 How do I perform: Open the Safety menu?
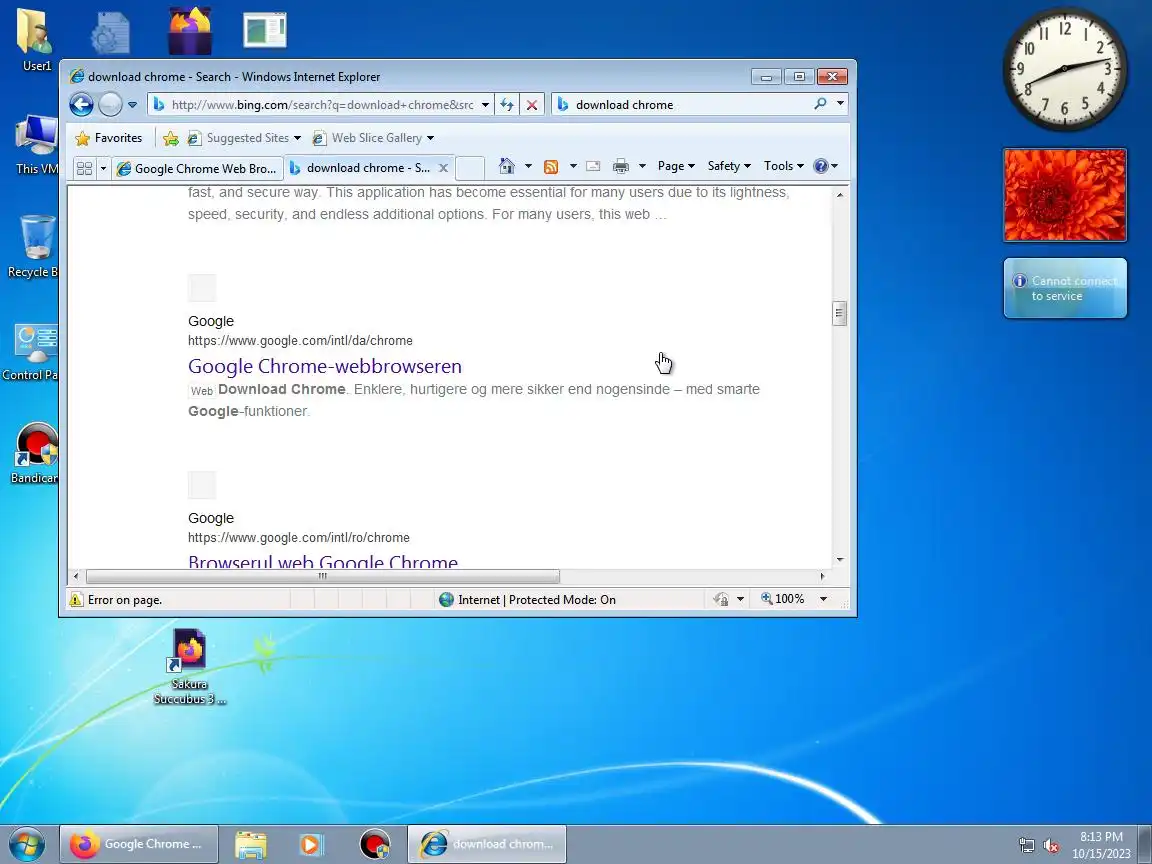[729, 166]
